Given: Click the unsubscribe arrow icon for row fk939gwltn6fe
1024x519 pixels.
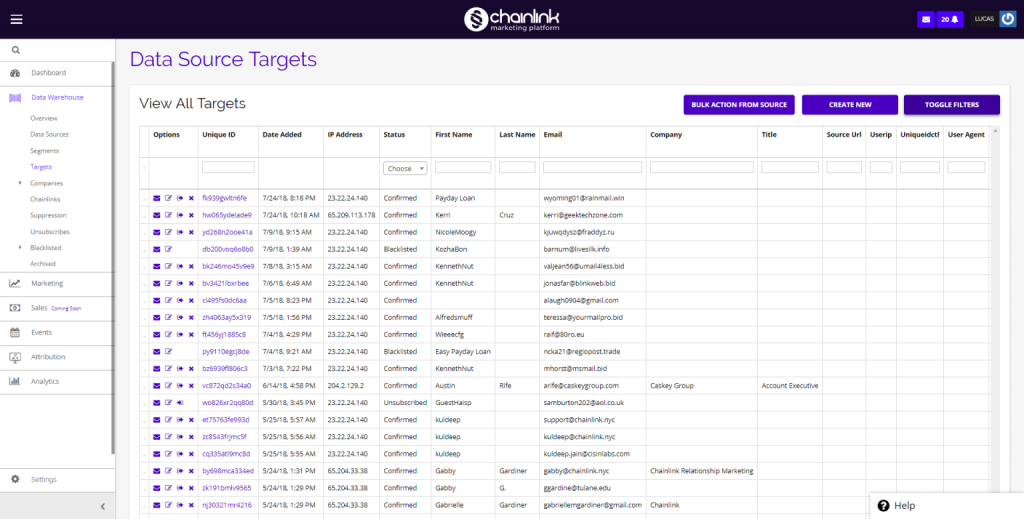Looking at the screenshot, I should pyautogui.click(x=180, y=198).
